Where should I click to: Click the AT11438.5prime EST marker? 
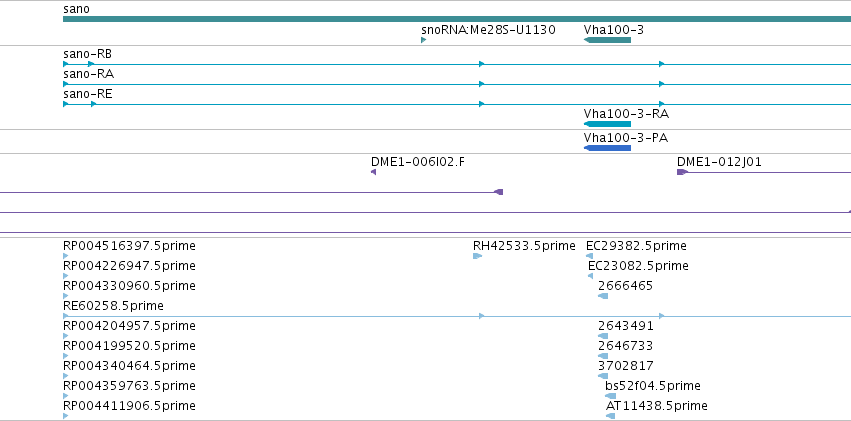click(x=611, y=416)
